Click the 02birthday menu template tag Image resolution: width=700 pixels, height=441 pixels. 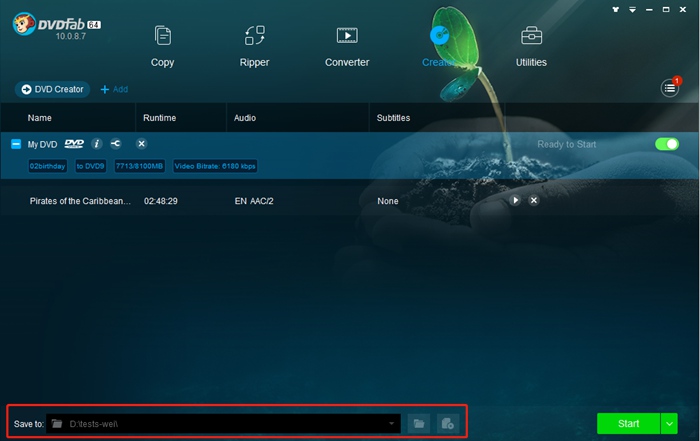click(x=47, y=166)
